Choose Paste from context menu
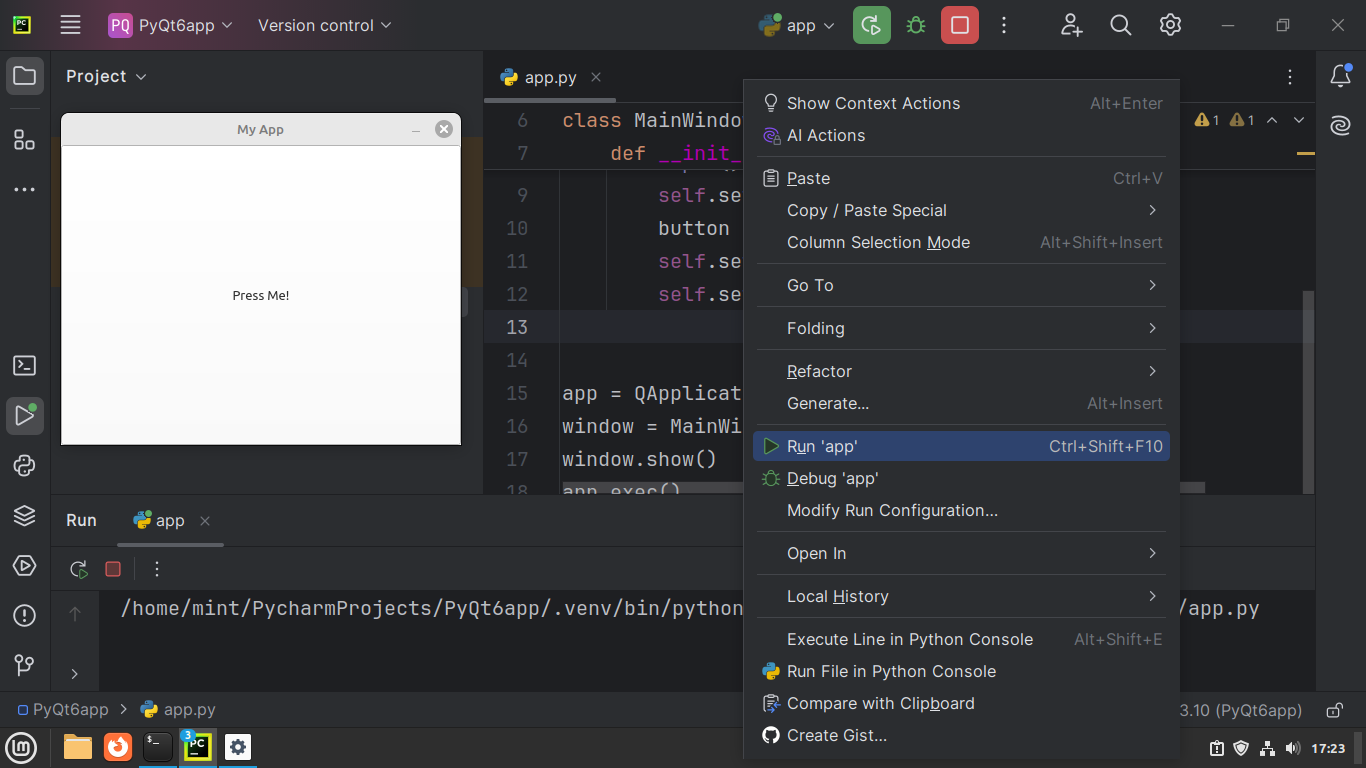 click(961, 178)
